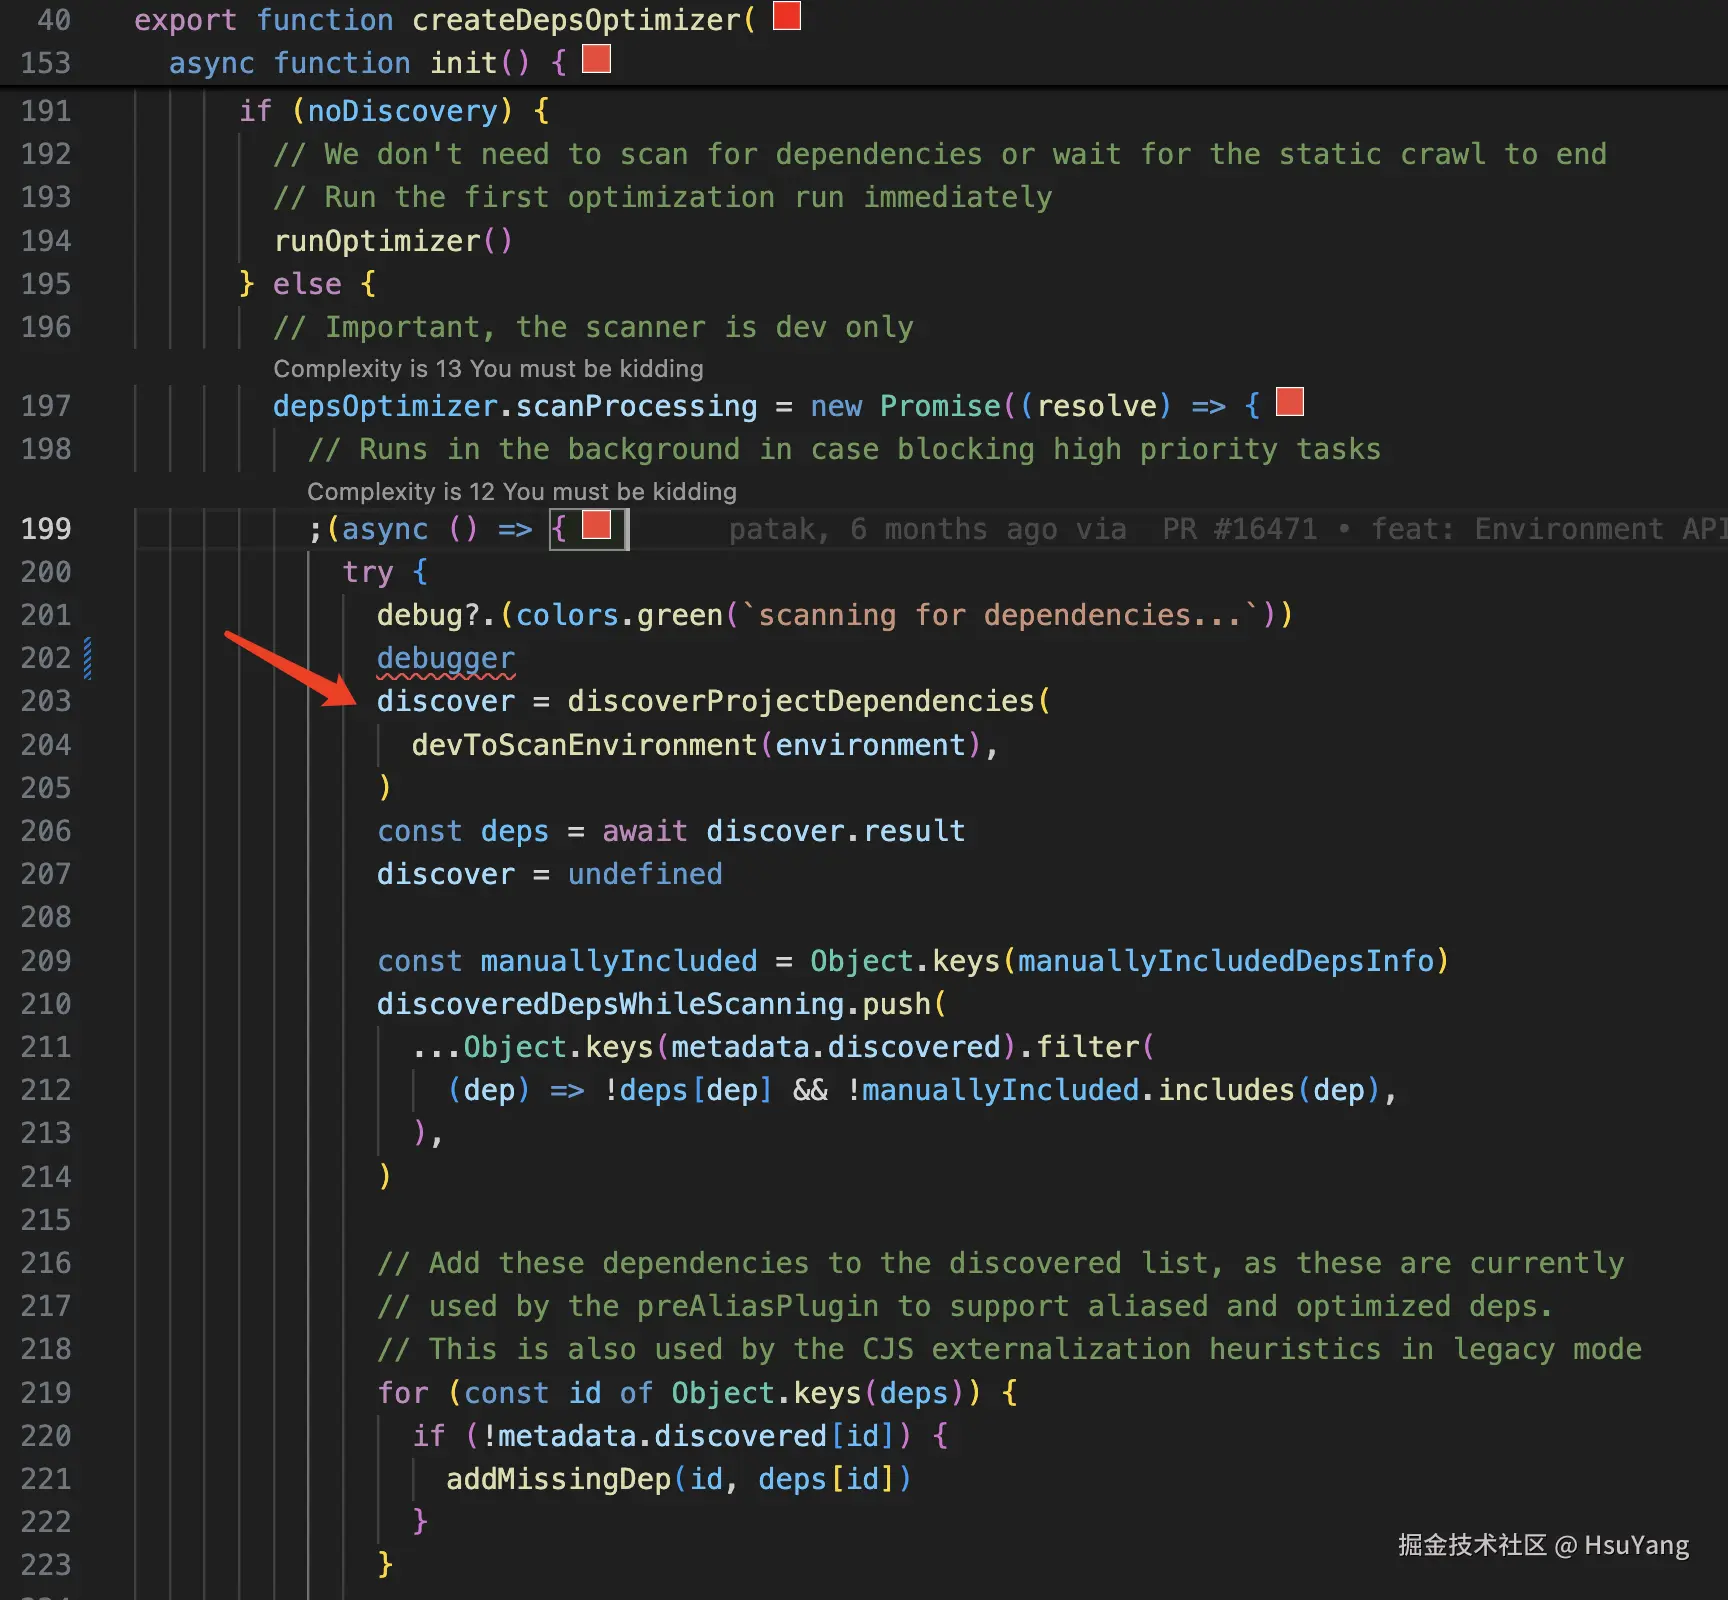Click the else keyword on line 195

pos(307,284)
